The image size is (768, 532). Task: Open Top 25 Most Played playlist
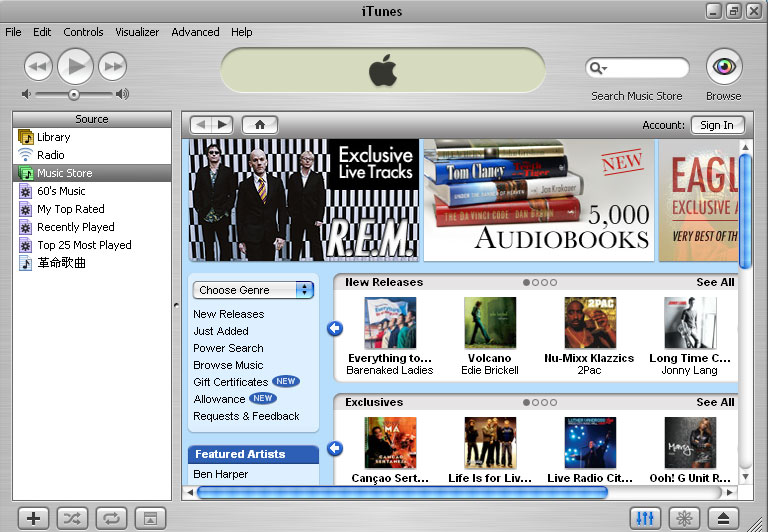tap(92, 245)
